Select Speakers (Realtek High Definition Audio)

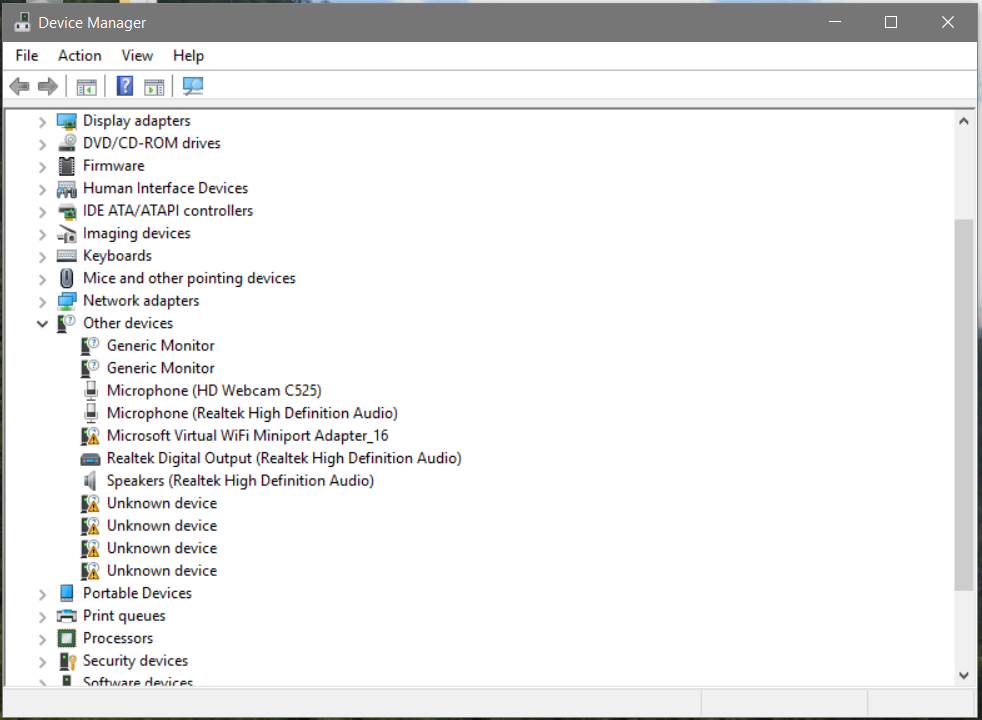240,481
